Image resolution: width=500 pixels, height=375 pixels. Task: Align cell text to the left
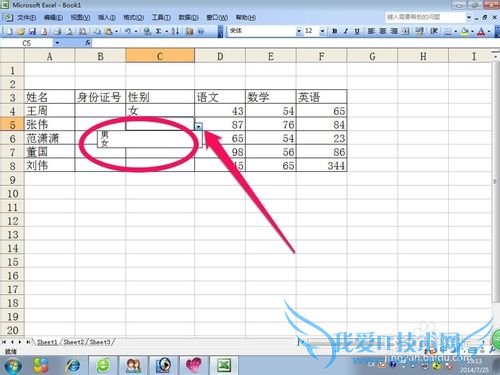pyautogui.click(x=371, y=31)
